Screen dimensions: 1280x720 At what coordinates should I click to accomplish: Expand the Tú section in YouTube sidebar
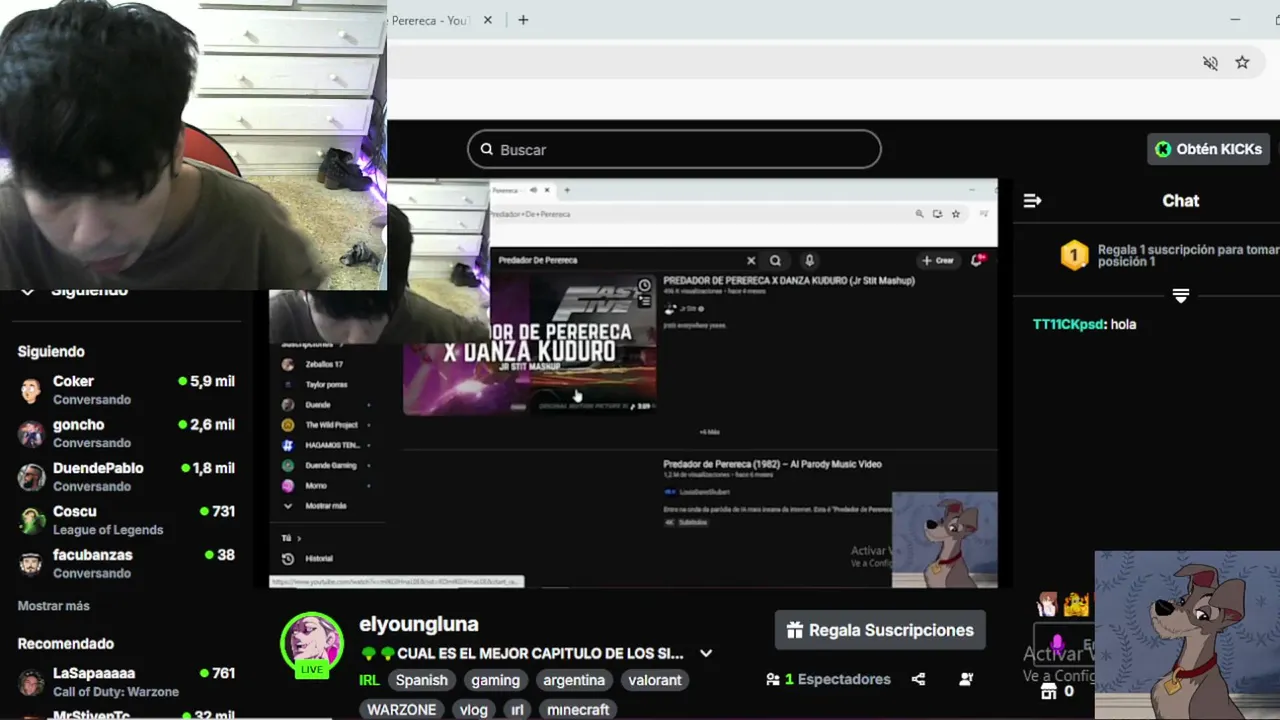click(291, 538)
